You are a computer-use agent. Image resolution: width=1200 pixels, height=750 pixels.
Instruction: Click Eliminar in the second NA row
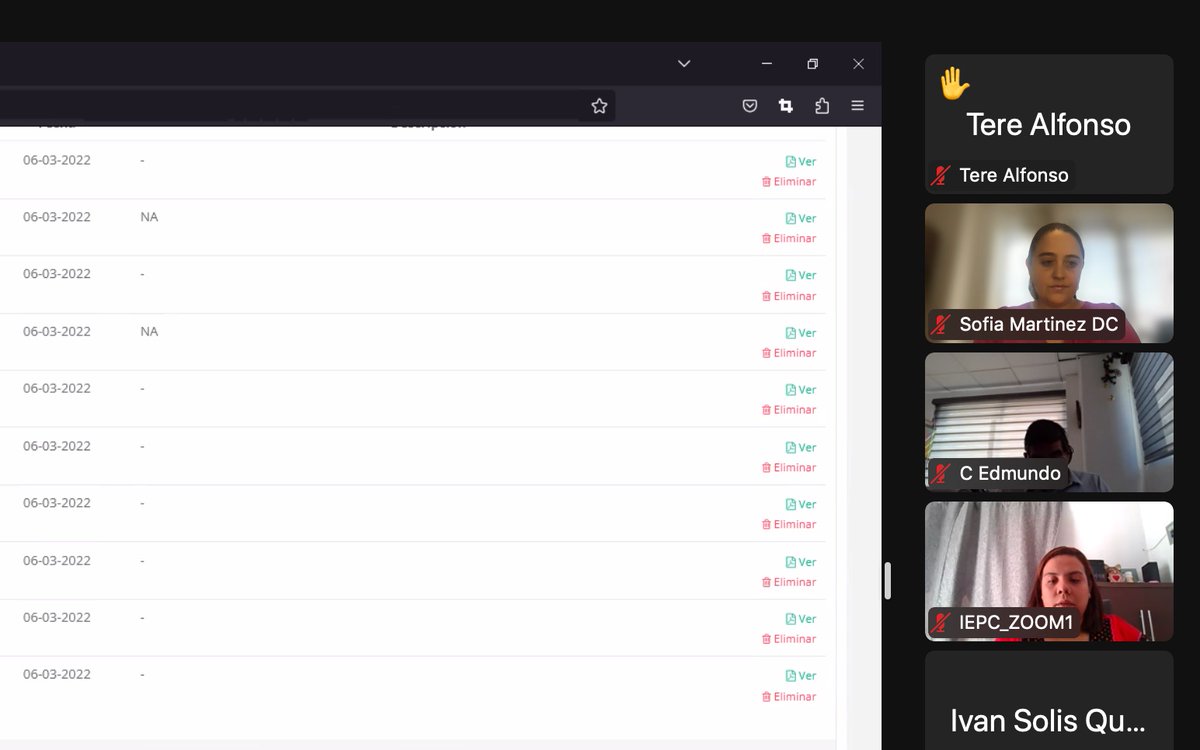coord(789,353)
